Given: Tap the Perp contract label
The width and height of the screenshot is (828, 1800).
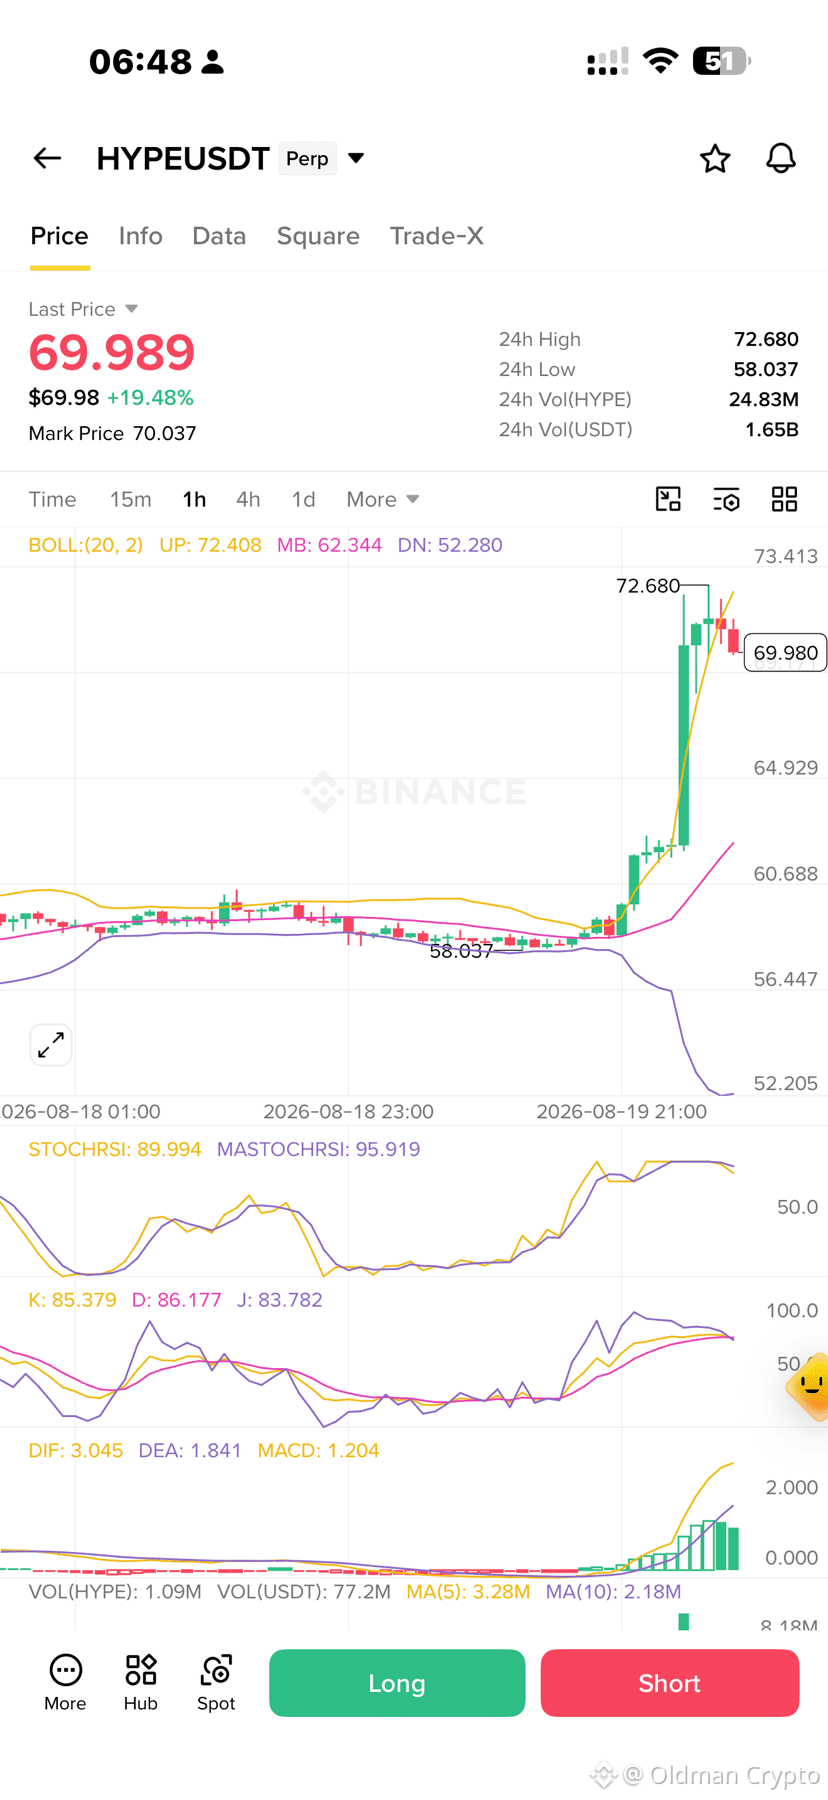Looking at the screenshot, I should 307,158.
